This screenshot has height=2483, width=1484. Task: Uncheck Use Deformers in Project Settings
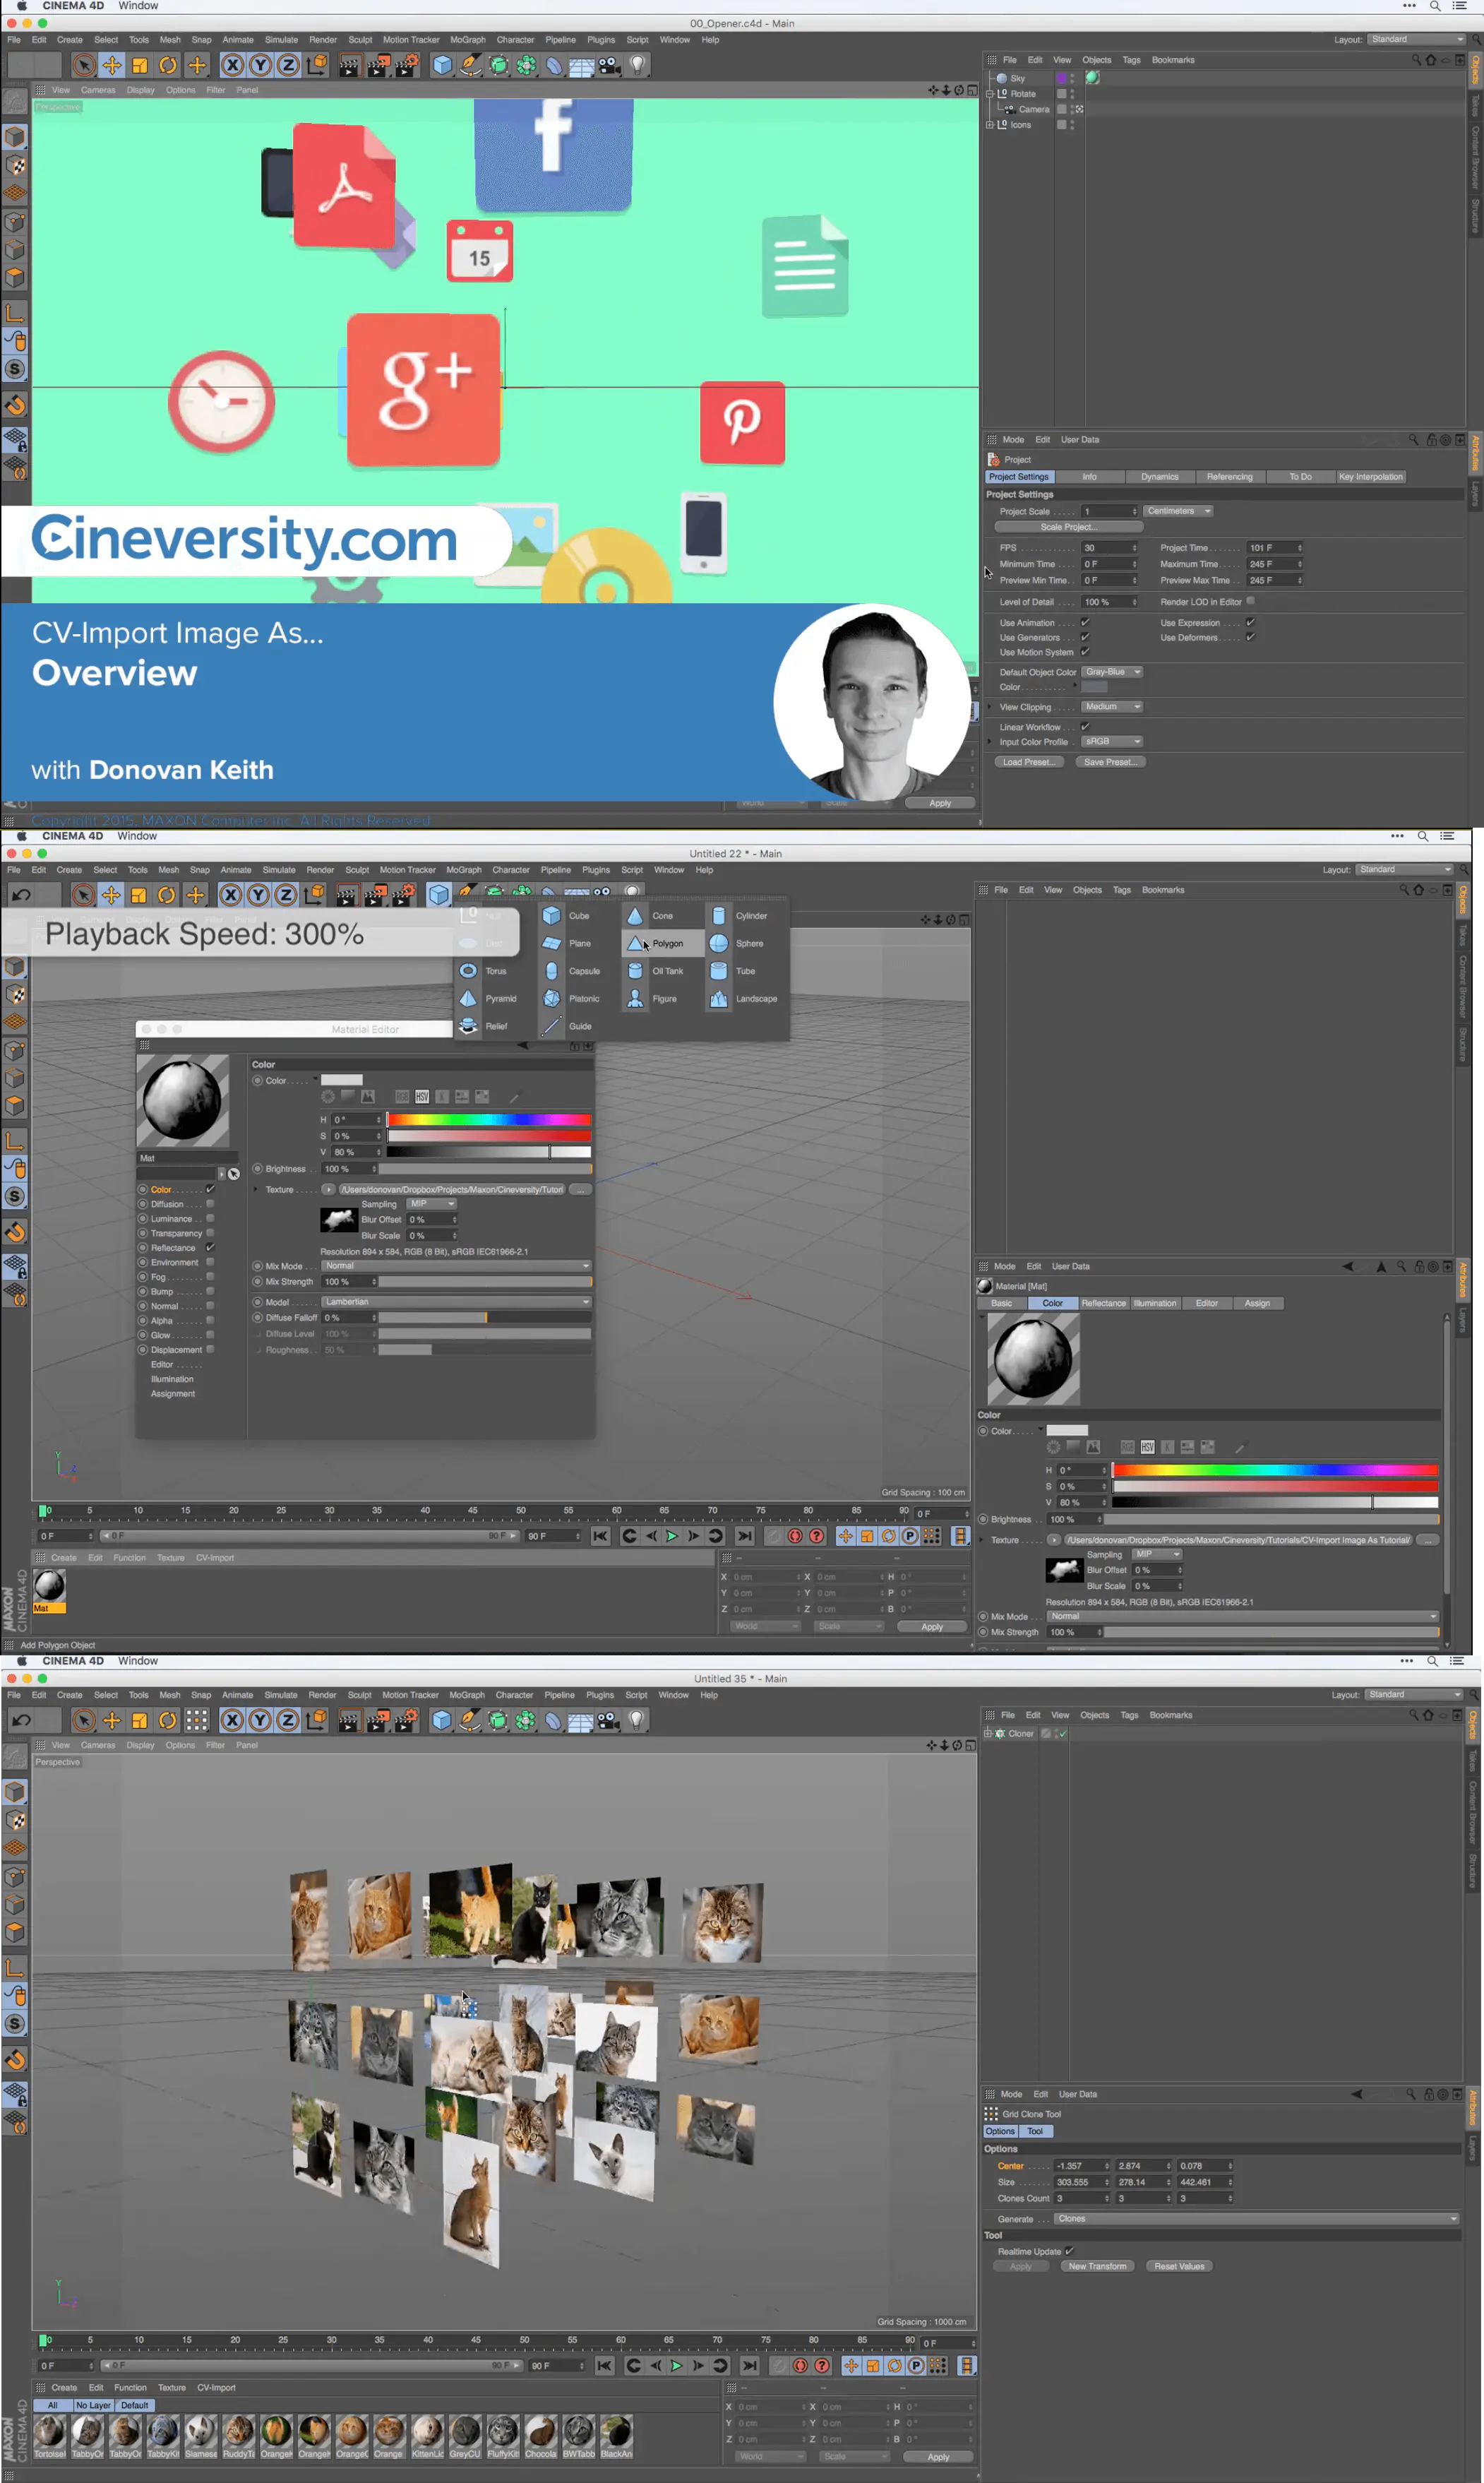pyautogui.click(x=1250, y=637)
